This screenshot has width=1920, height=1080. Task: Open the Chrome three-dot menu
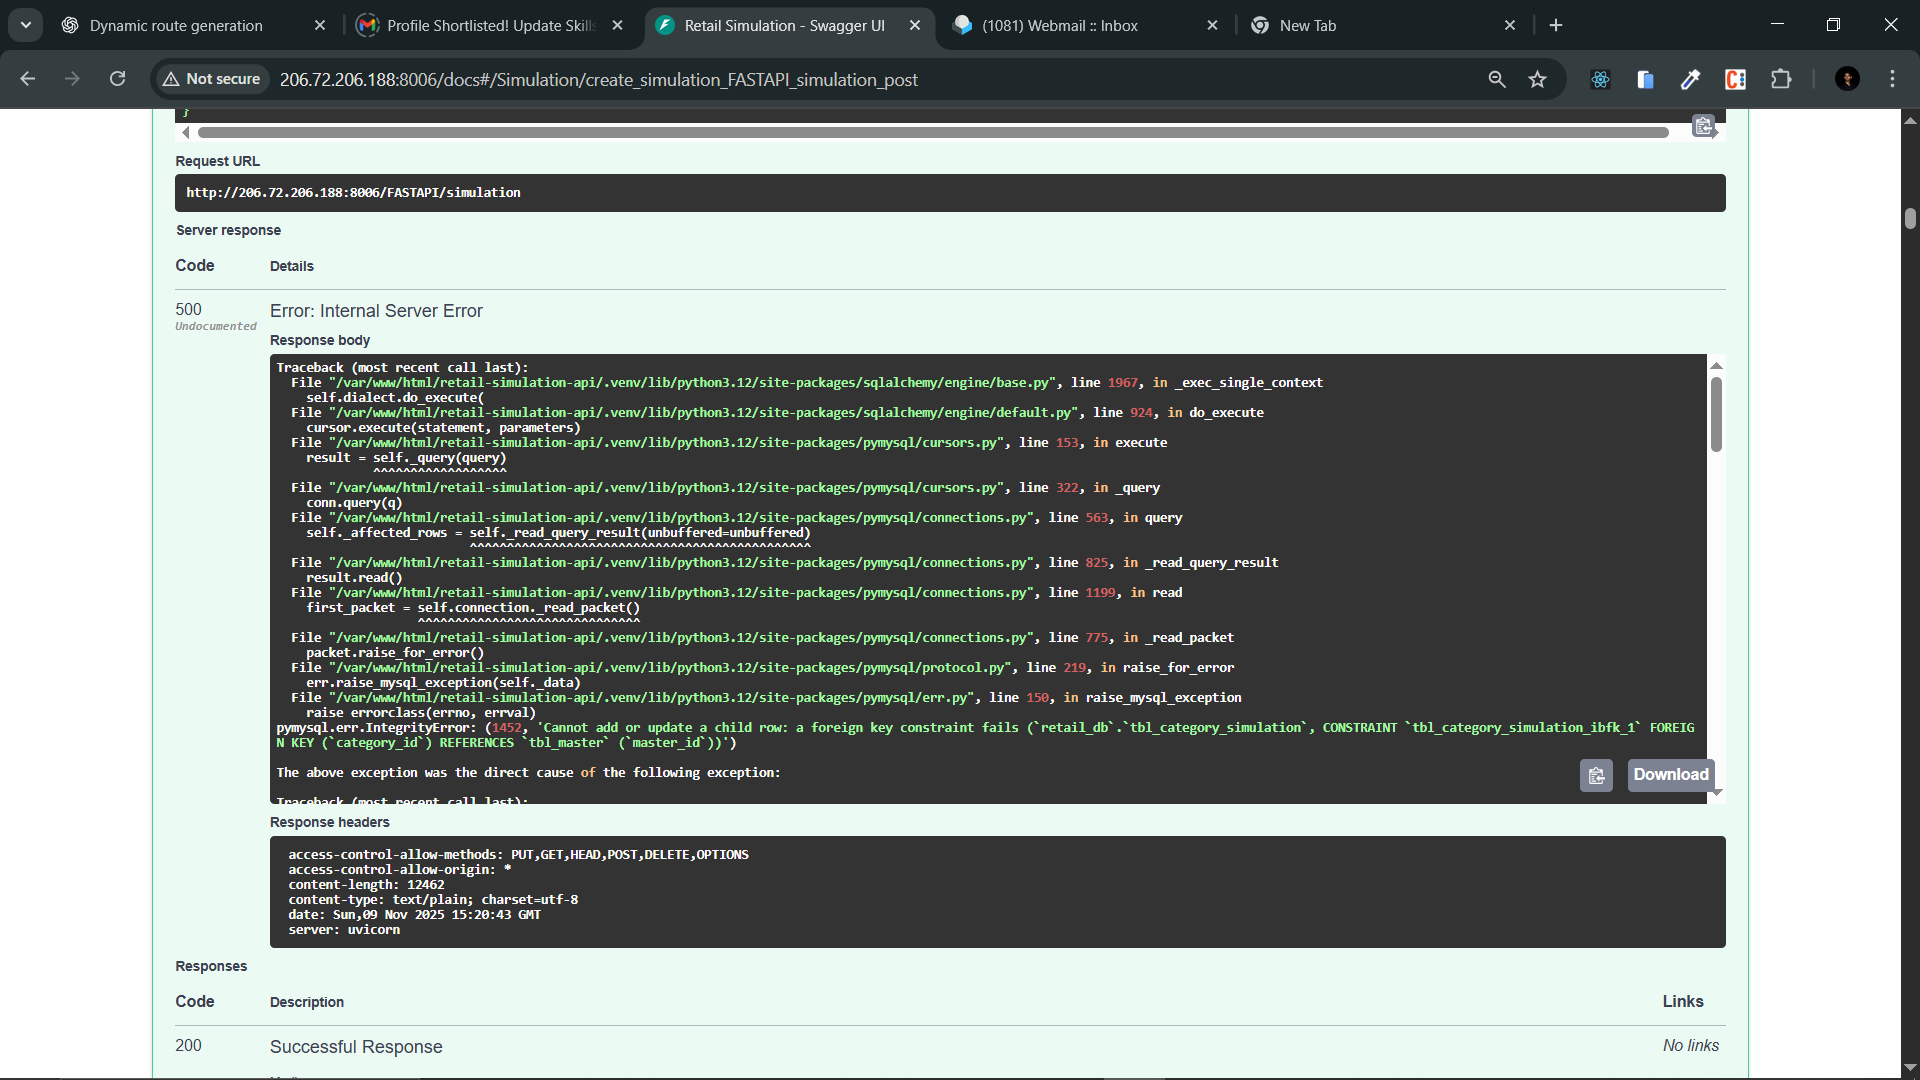click(1892, 79)
